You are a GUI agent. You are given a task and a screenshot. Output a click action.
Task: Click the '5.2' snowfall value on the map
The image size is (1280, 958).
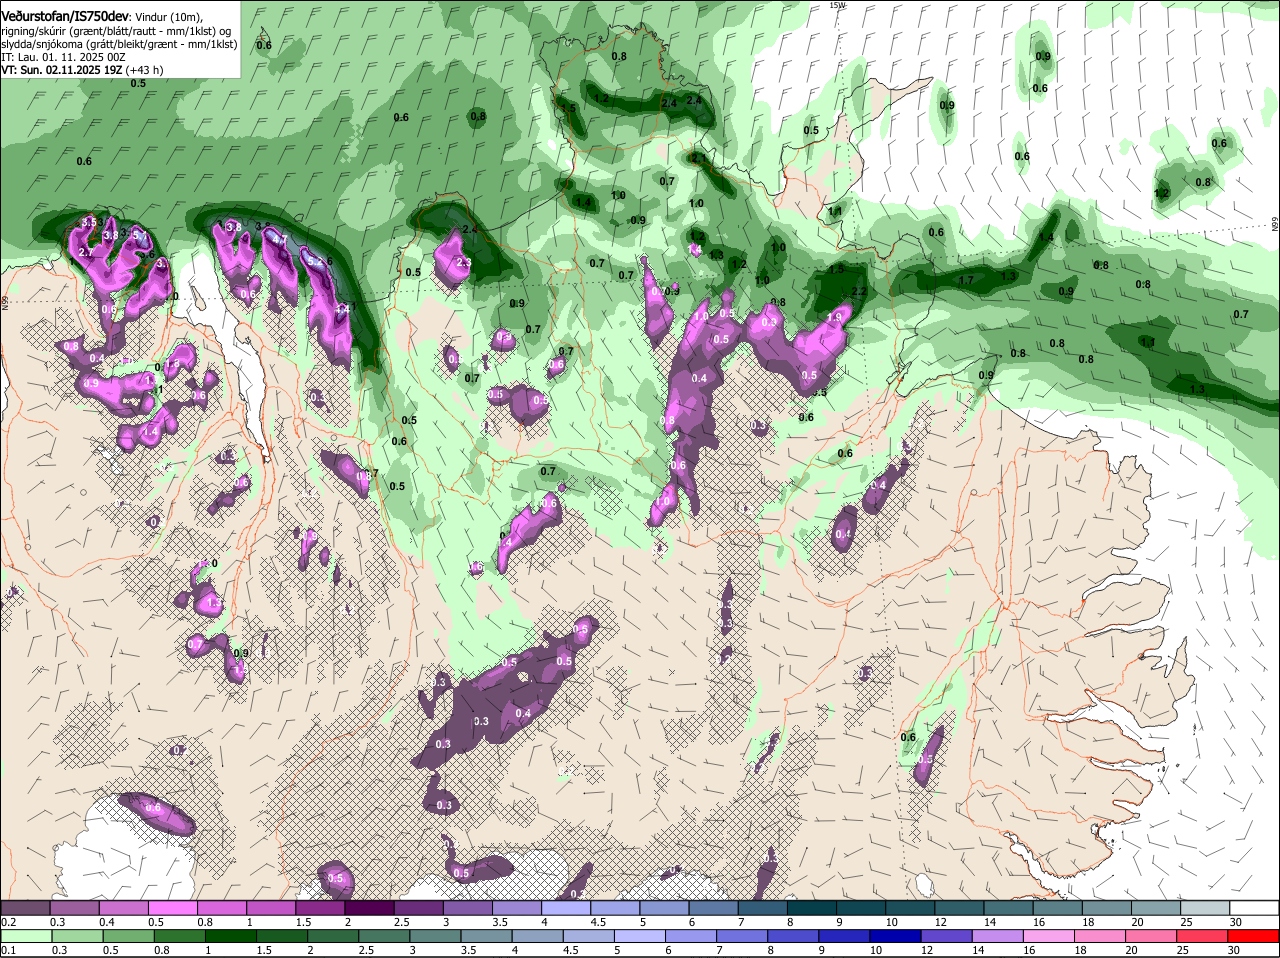pyautogui.click(x=314, y=261)
